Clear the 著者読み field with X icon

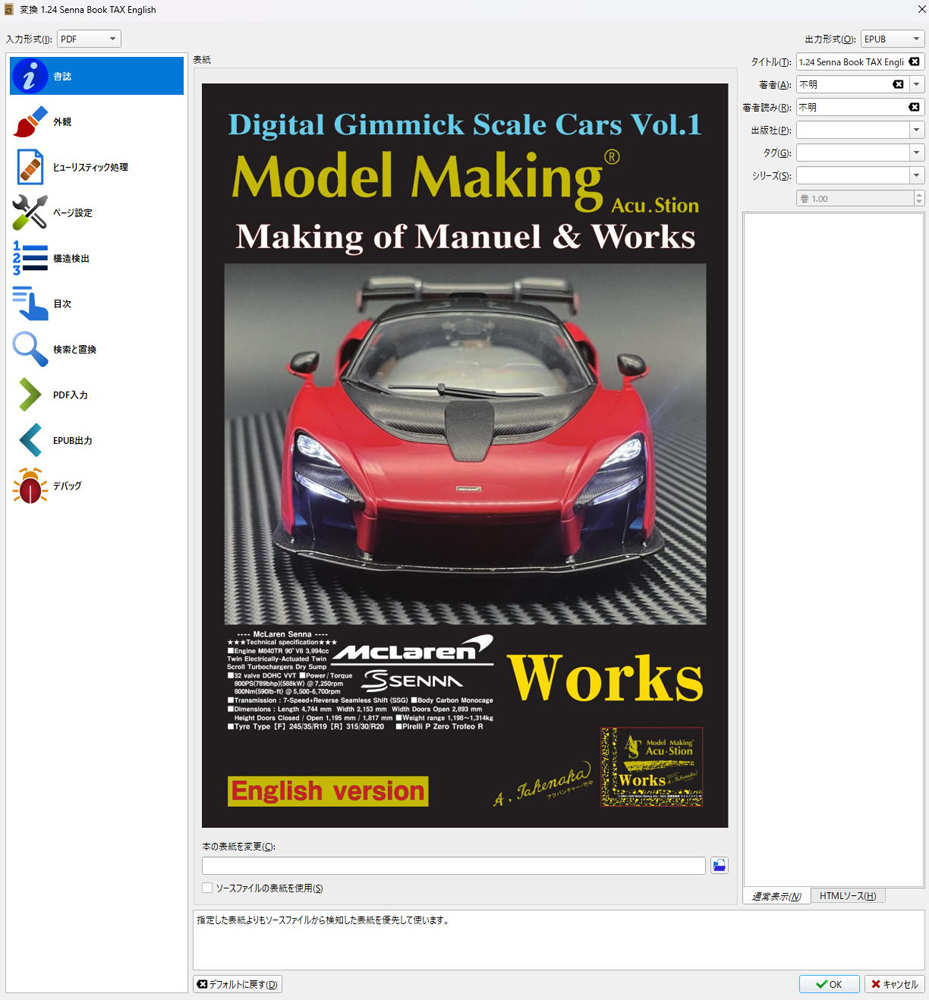914,107
